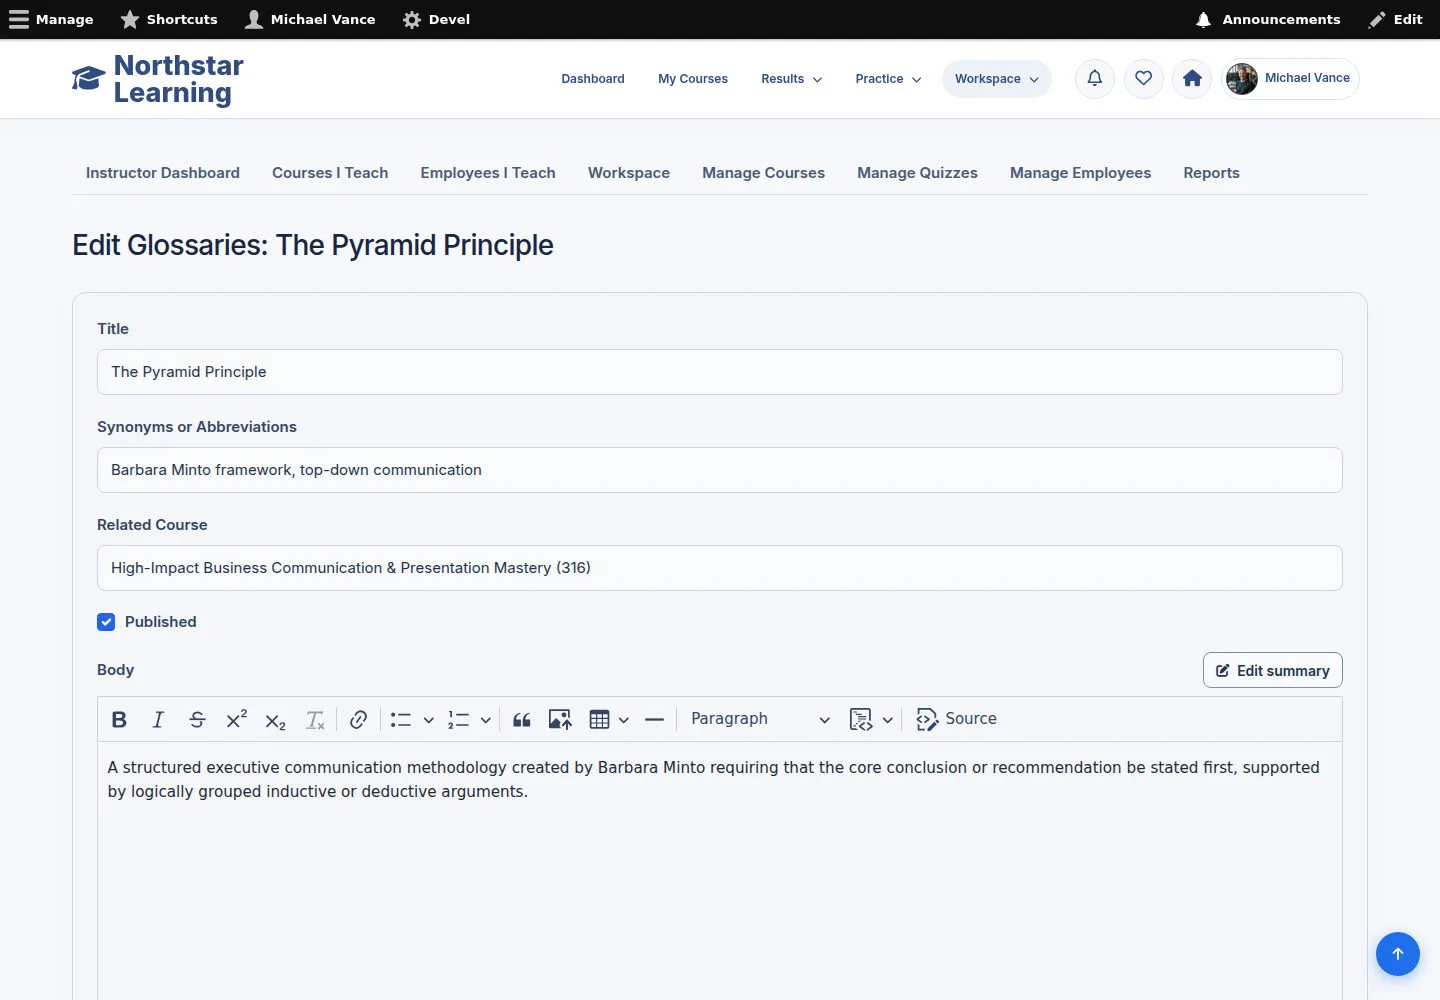Open the Reports tab
1440x1000 pixels.
(x=1211, y=173)
